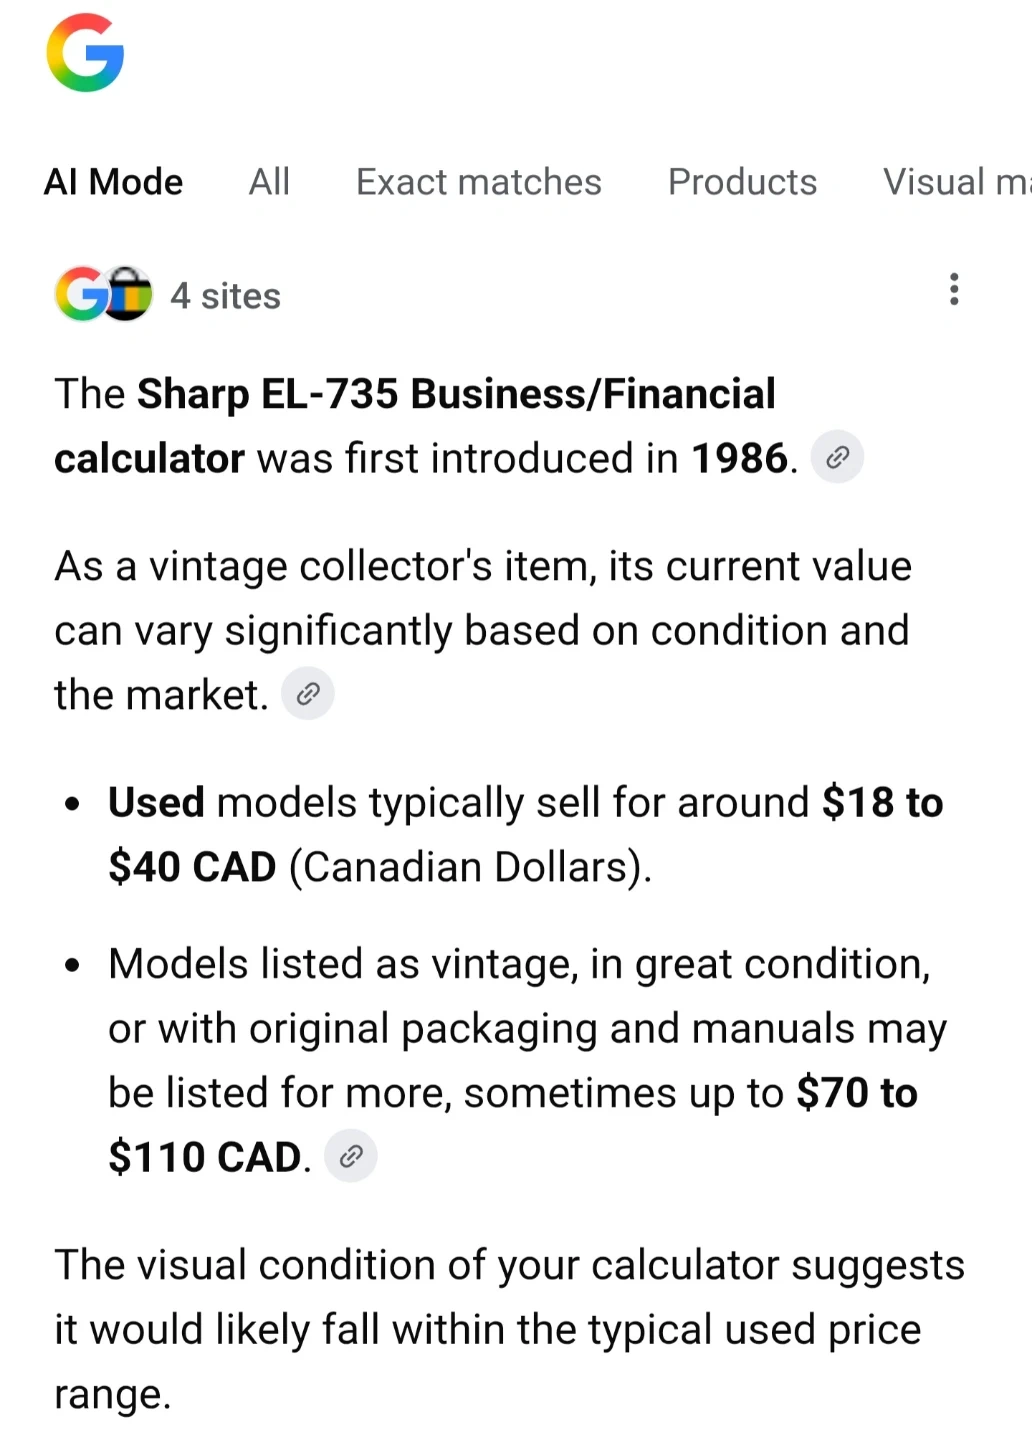Tap the Google favicon beside 4 sites
Viewport: 1032px width, 1440px height.
[82, 294]
